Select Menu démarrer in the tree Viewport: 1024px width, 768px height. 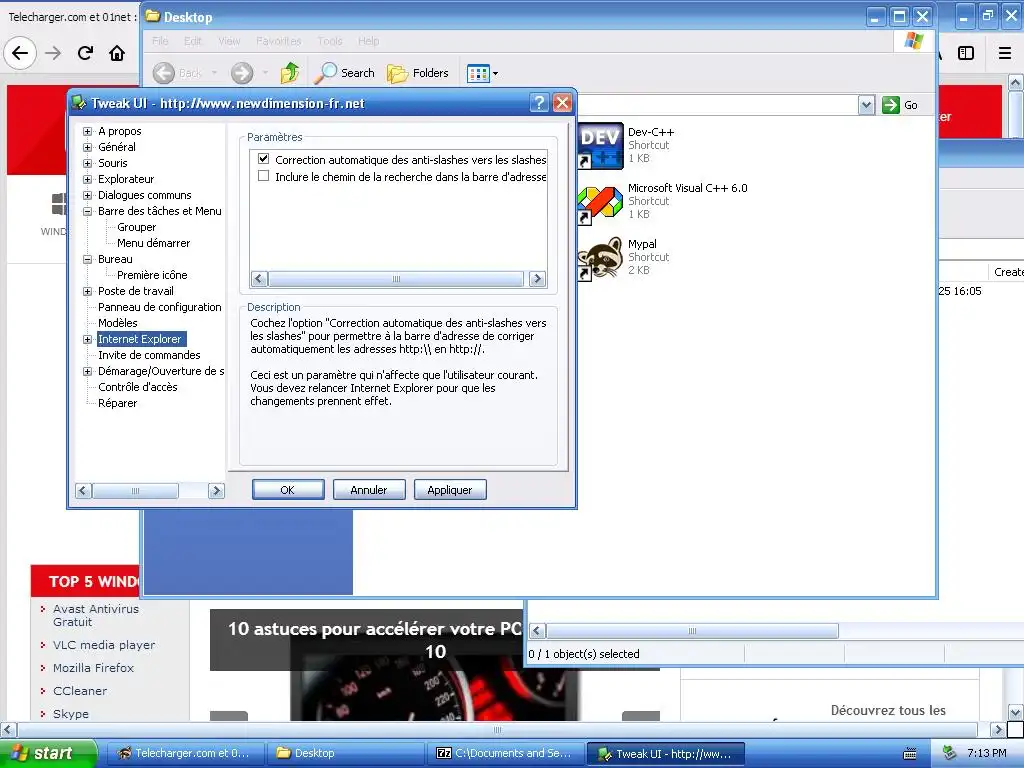[153, 243]
